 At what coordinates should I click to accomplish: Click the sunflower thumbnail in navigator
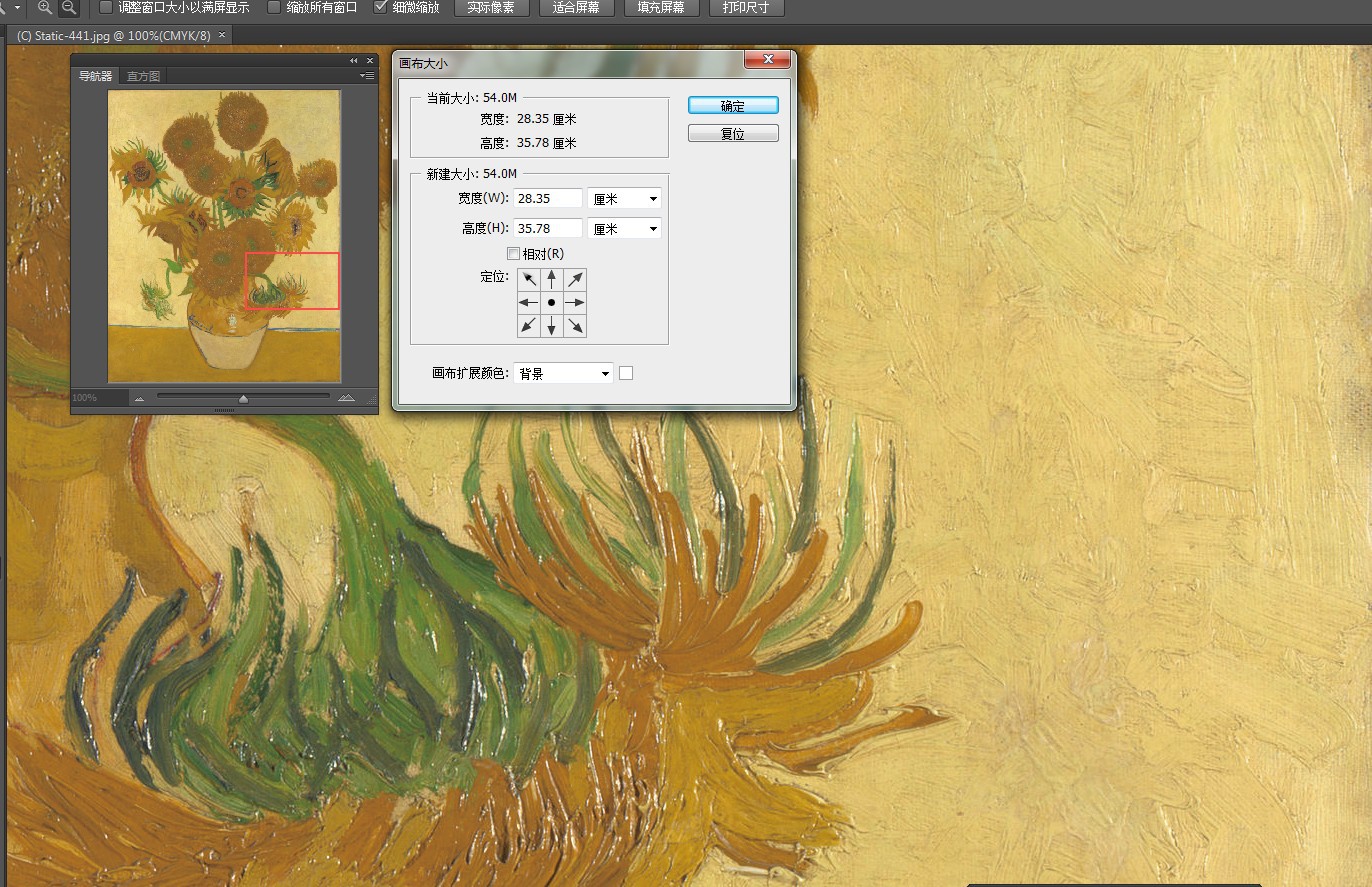point(224,236)
